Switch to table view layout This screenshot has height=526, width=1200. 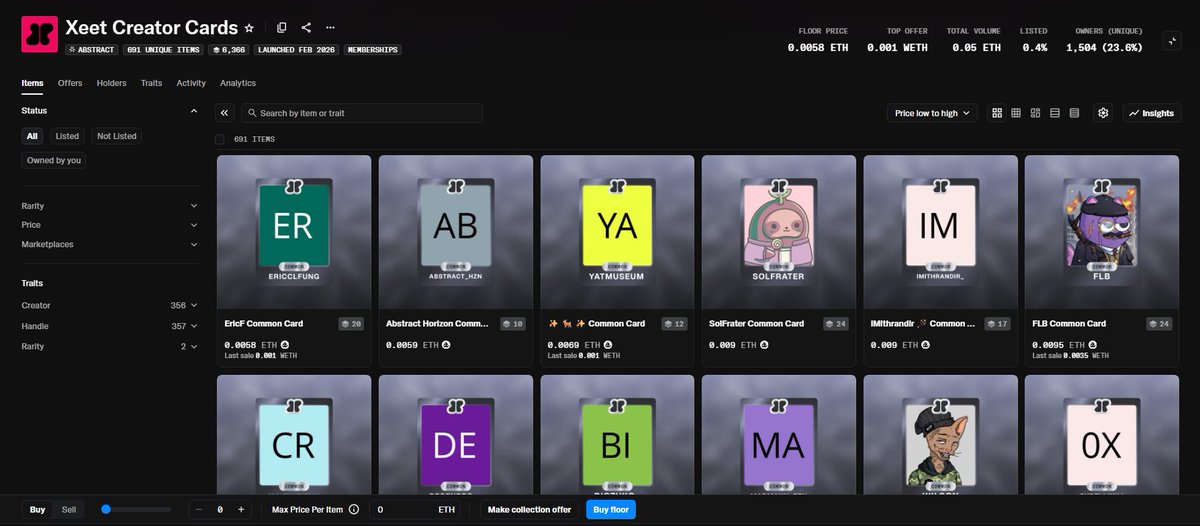pyautogui.click(x=1074, y=113)
